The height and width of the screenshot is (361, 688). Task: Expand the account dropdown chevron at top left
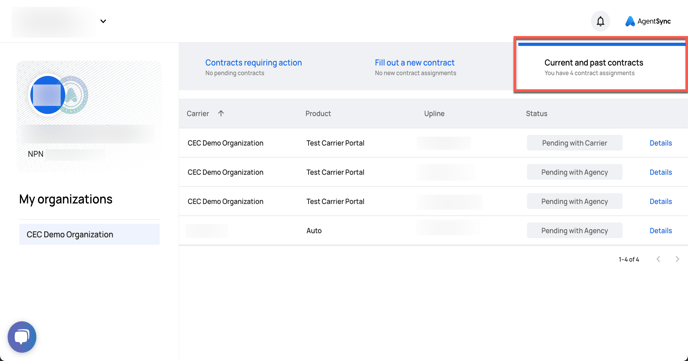[x=103, y=21]
